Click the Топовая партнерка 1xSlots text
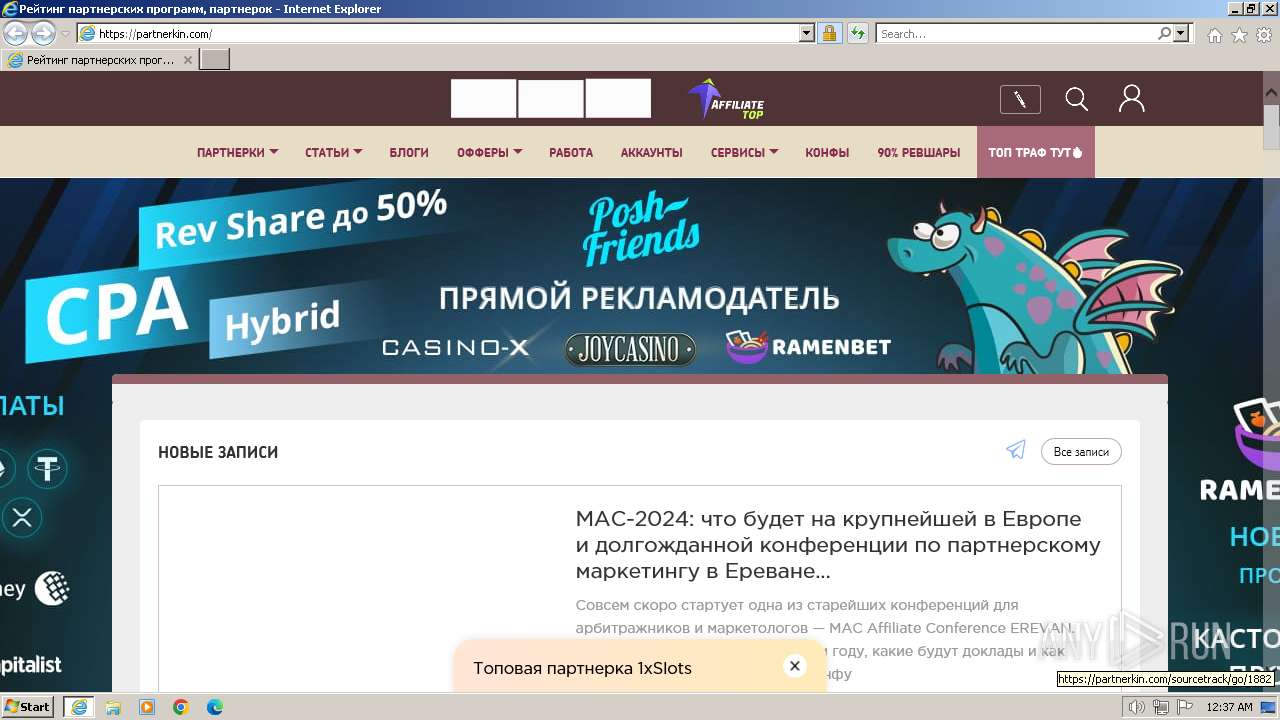Screen dimensions: 1280x720 582,668
